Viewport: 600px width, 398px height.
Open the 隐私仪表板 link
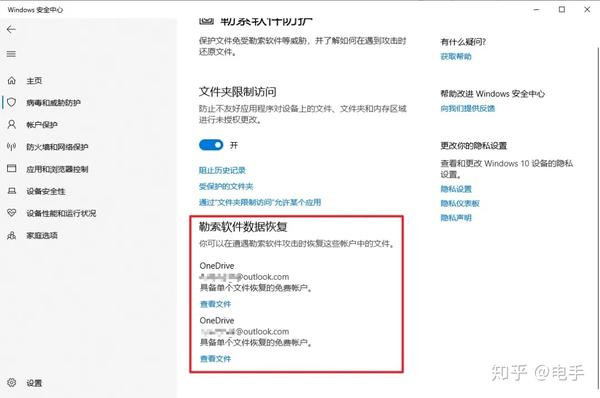460,203
